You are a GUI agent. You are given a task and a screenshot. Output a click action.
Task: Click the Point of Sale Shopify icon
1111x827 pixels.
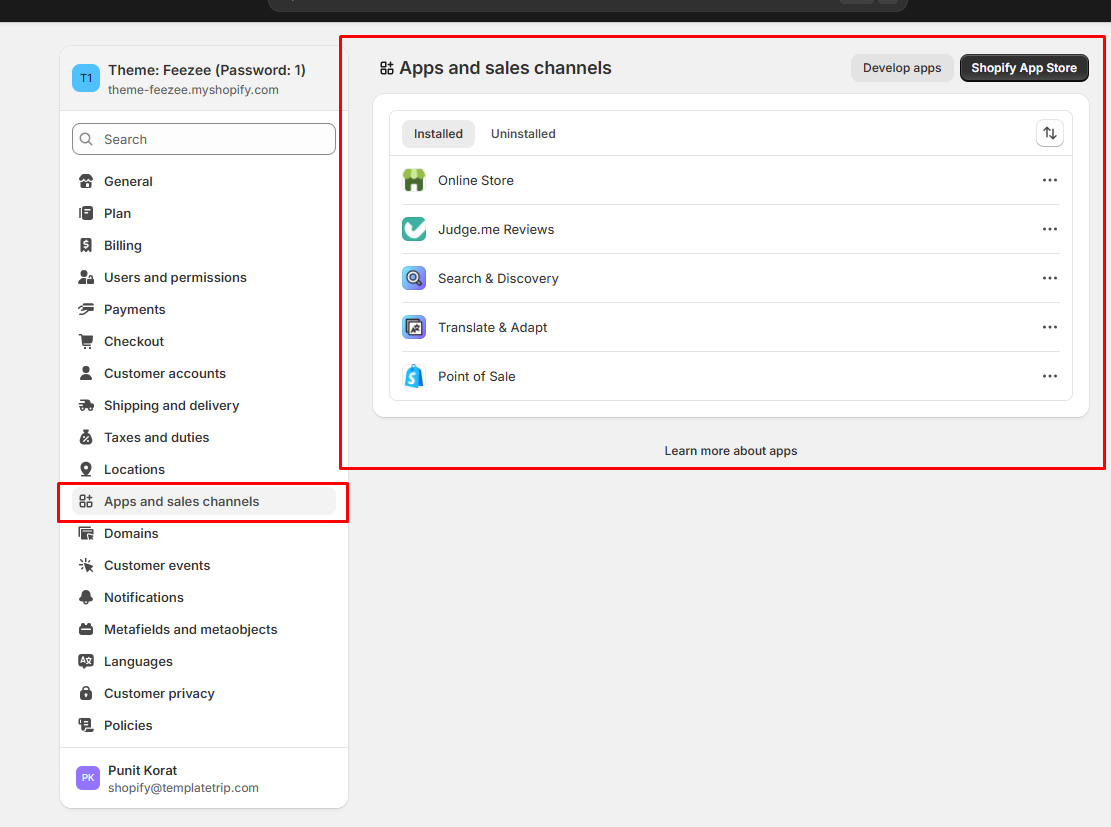point(414,376)
